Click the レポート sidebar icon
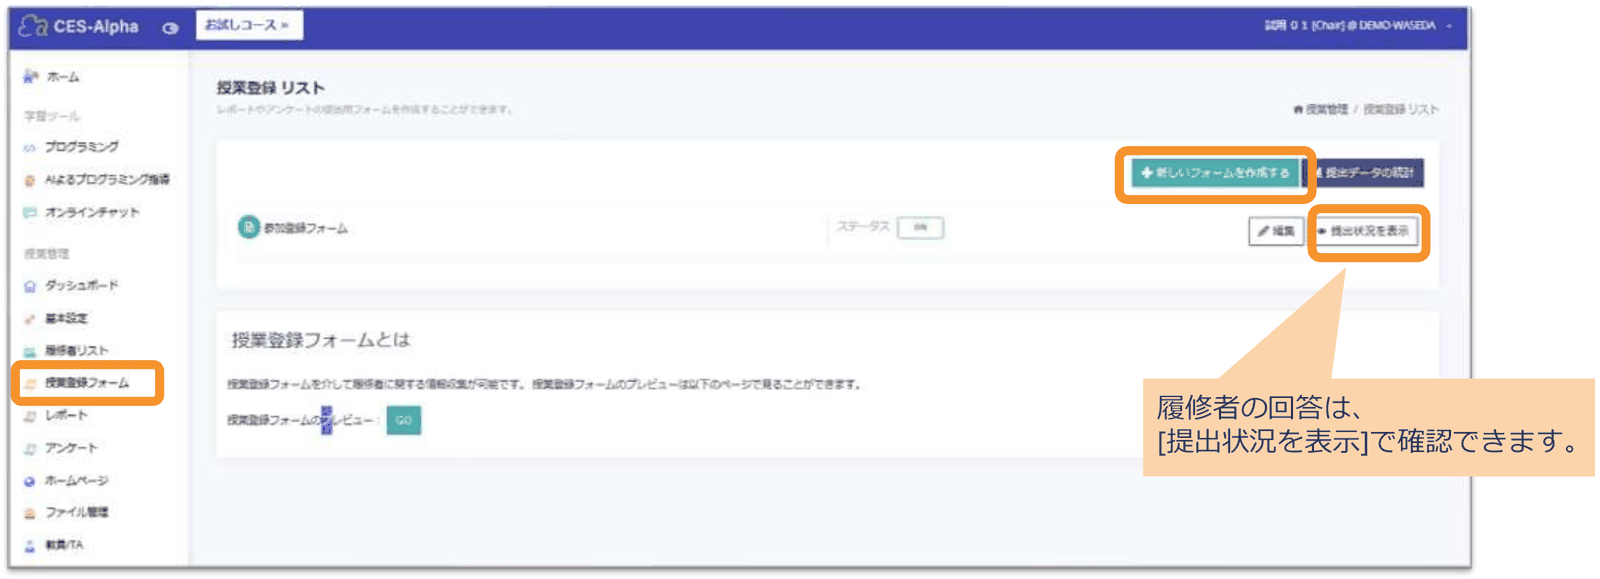Image resolution: width=1600 pixels, height=579 pixels. coord(29,416)
